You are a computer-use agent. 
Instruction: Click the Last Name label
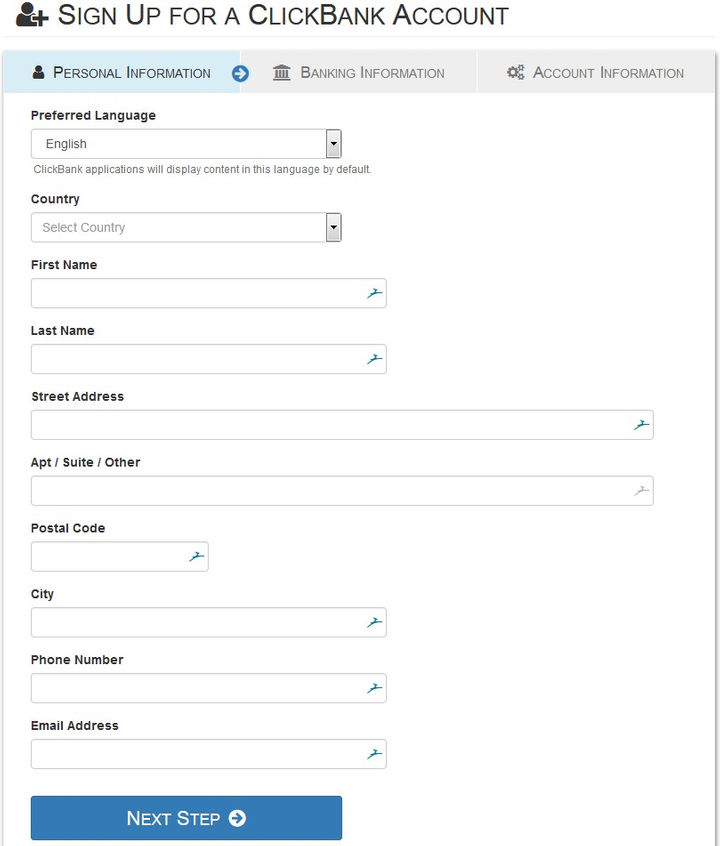point(63,331)
